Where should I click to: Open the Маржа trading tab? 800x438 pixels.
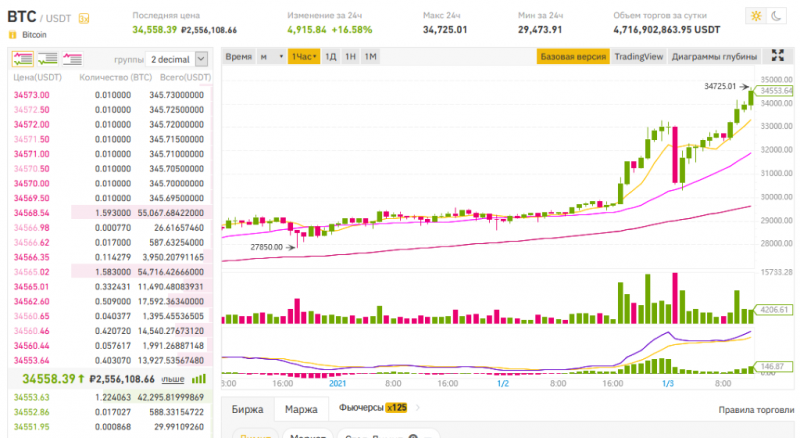[x=301, y=409]
